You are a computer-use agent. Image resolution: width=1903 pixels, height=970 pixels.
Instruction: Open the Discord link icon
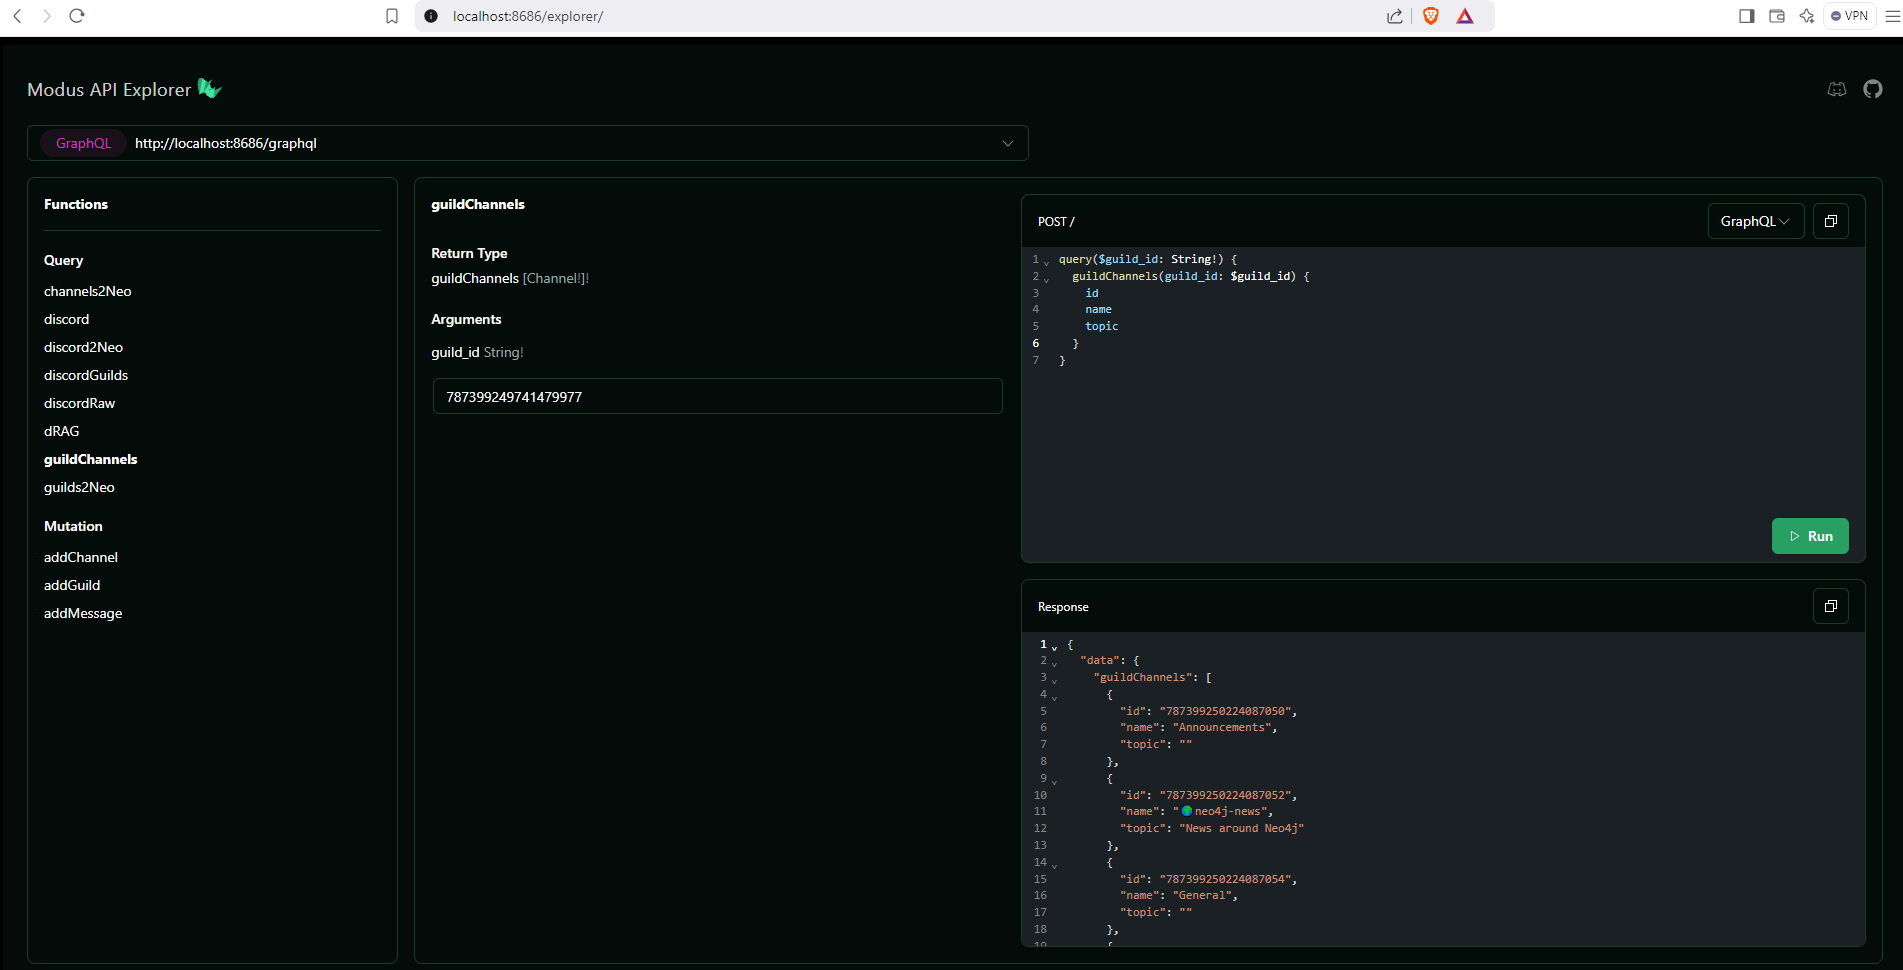1837,89
